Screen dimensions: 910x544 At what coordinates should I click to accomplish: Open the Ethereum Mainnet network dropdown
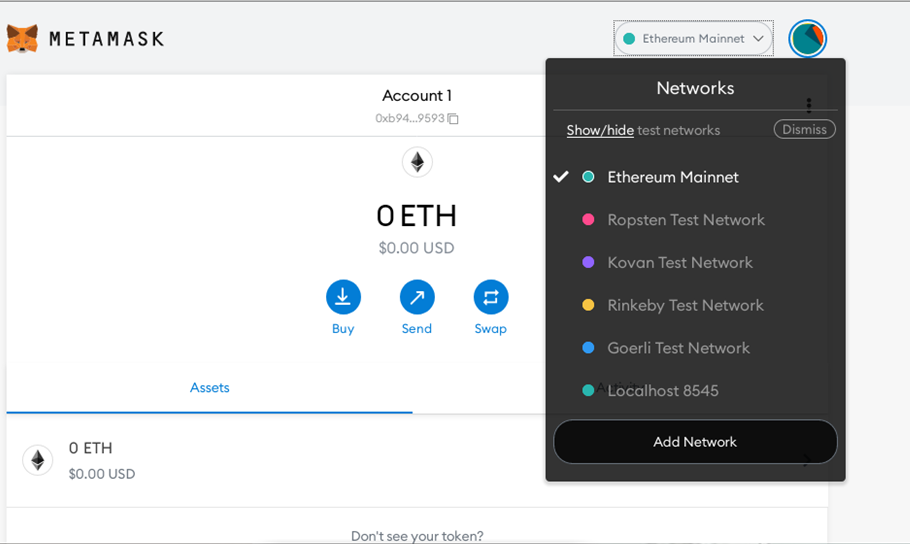click(694, 38)
